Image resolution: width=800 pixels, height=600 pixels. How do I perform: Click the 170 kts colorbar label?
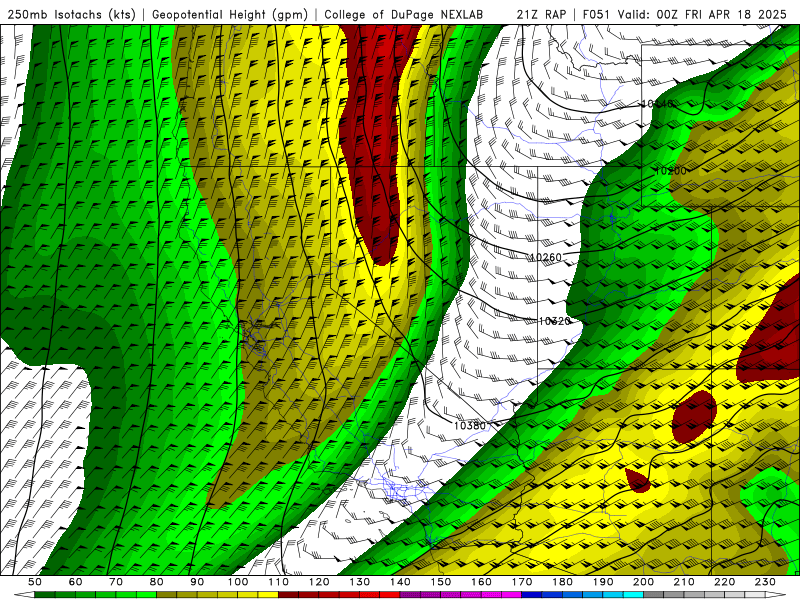(x=522, y=582)
